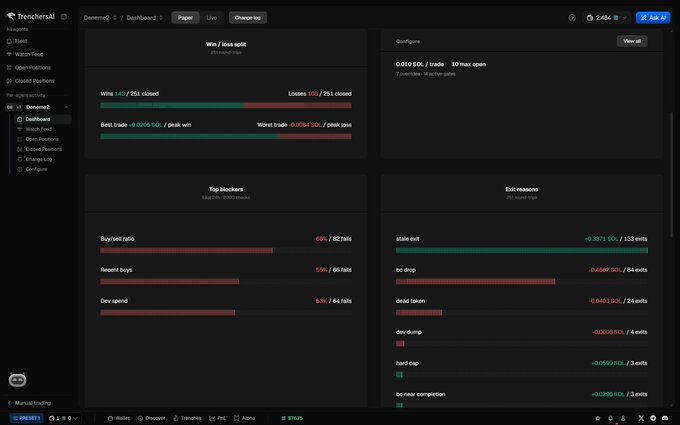This screenshot has height=425, width=680.
Task: Click the Ask AI button
Action: 653,18
